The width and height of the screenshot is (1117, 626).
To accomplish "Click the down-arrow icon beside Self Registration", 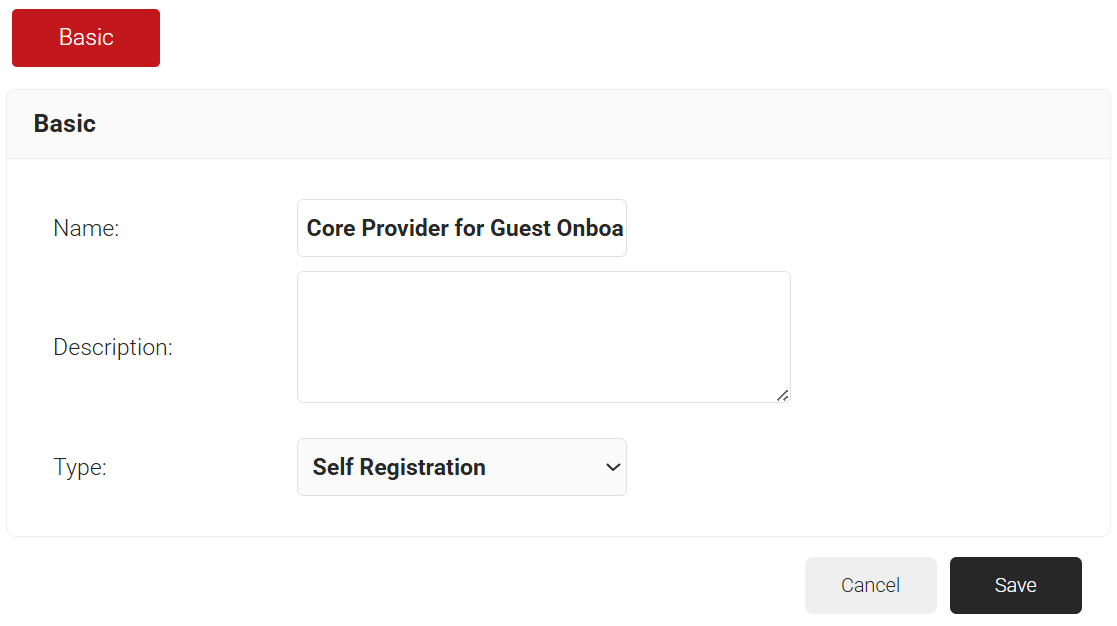I will [x=613, y=467].
